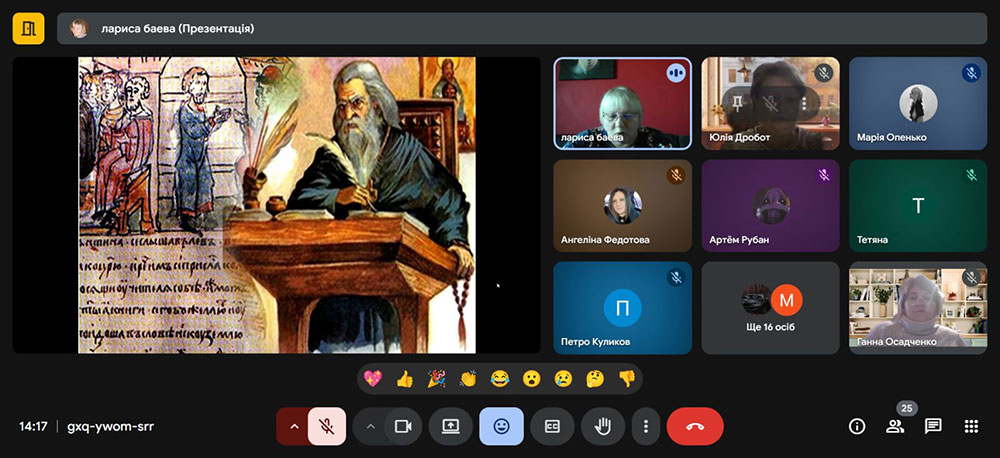1000x458 pixels.
Task: Unmute your microphone
Action: tap(327, 426)
